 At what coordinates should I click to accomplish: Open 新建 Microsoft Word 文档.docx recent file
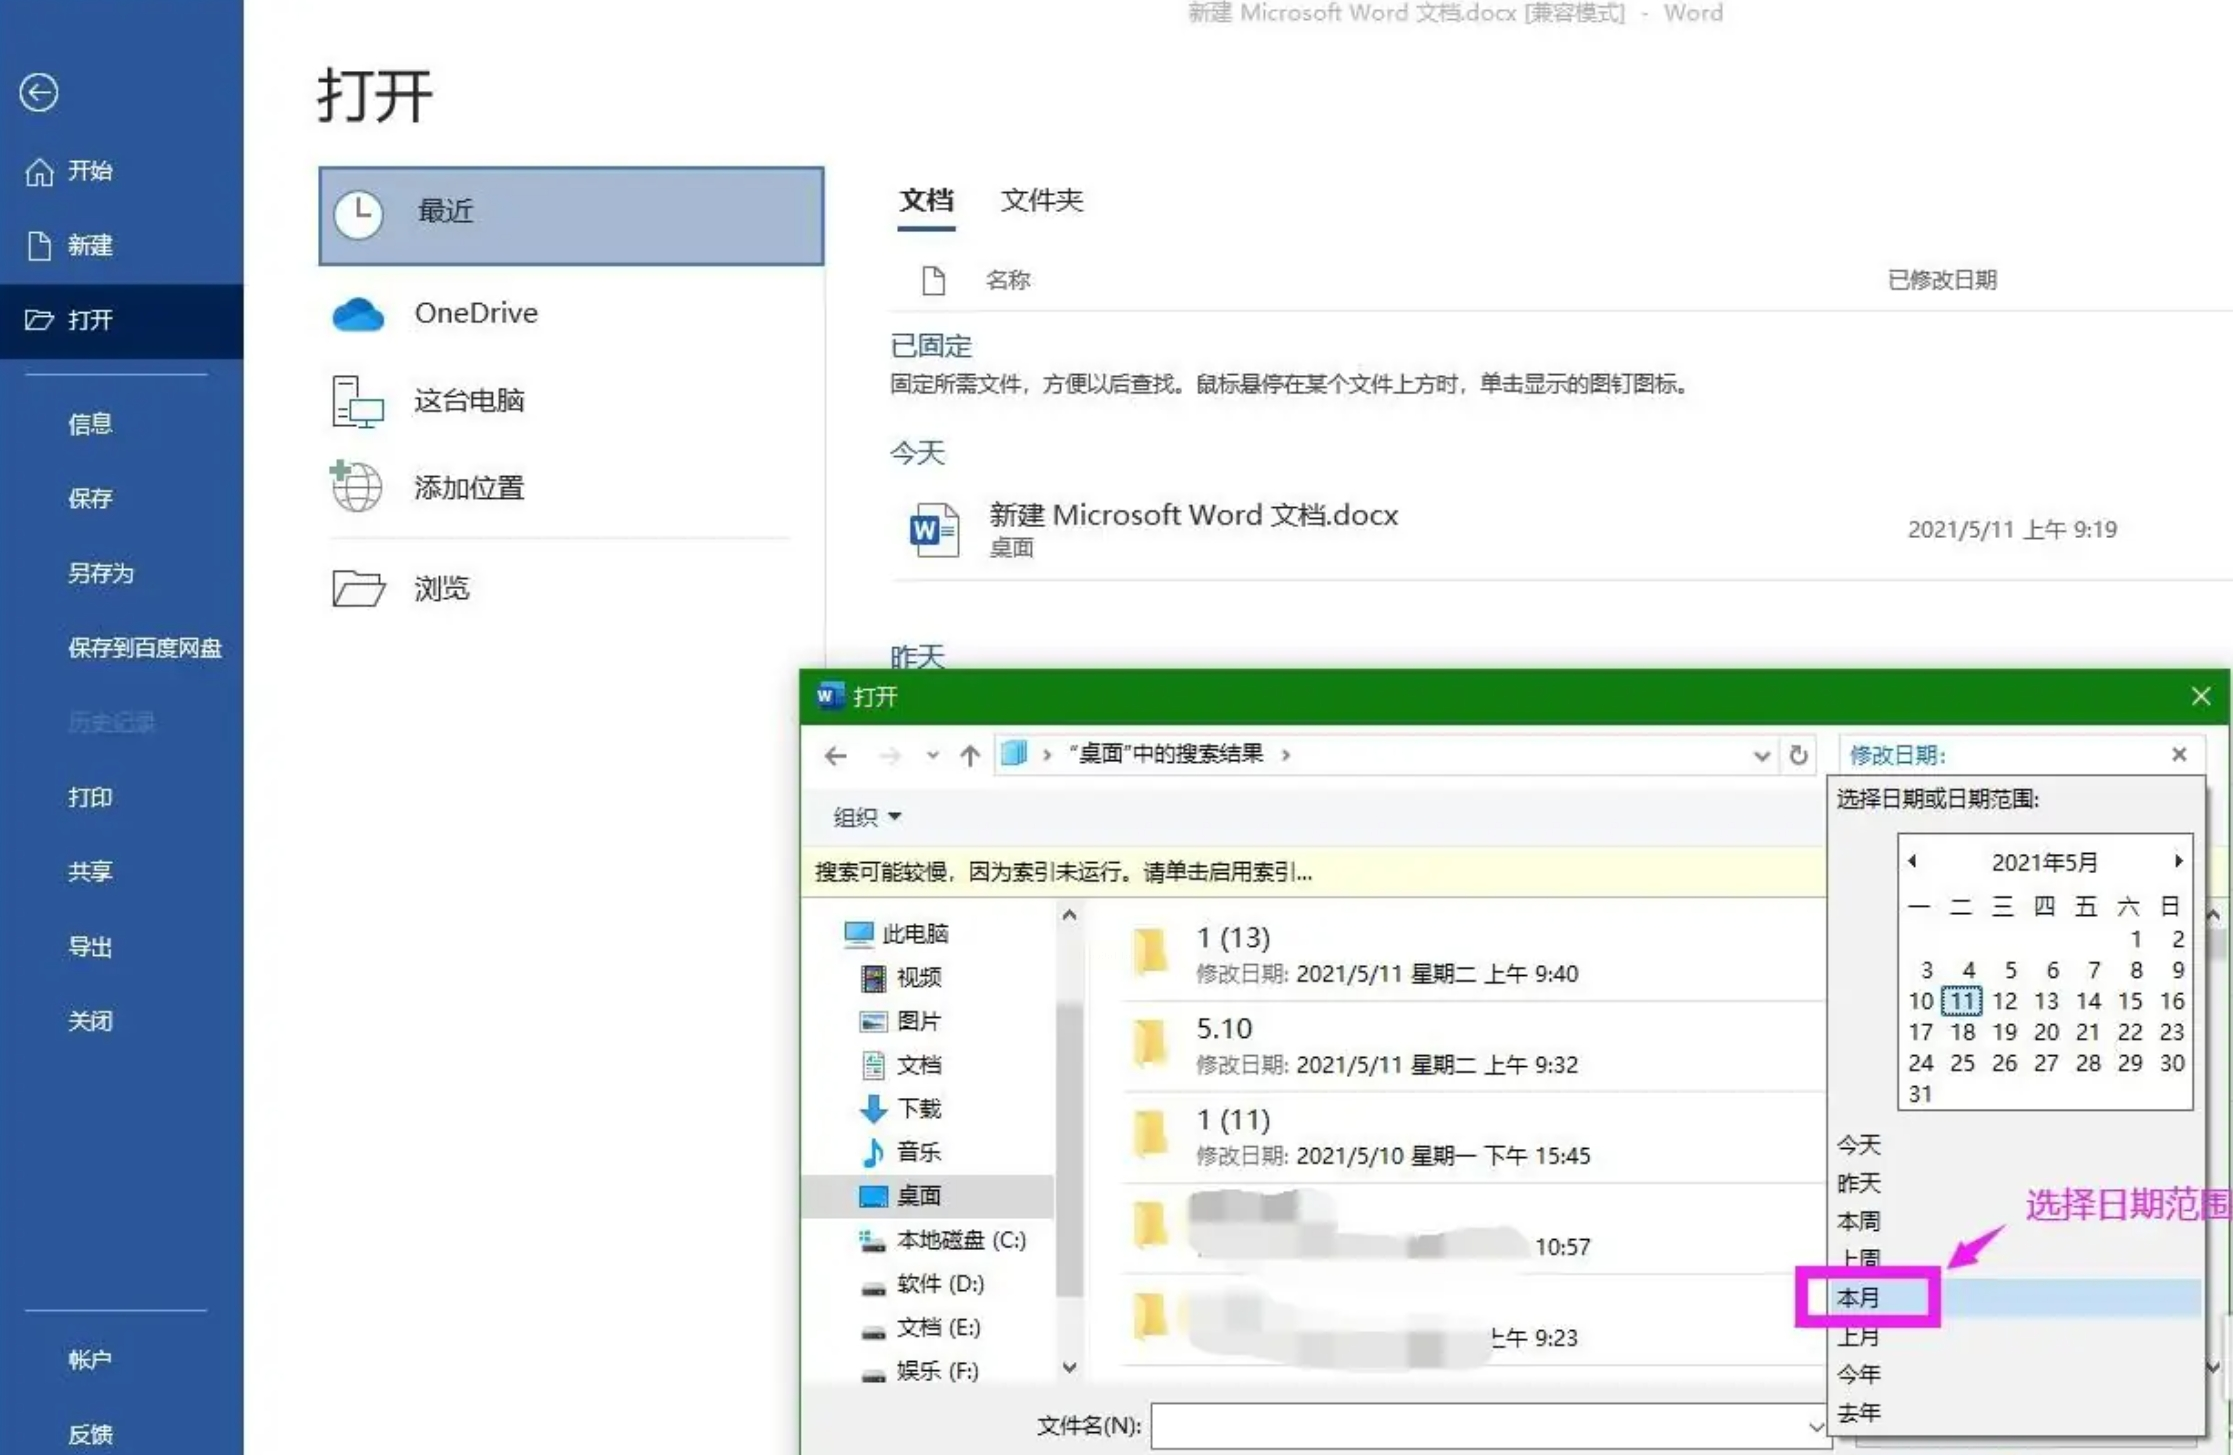coord(1192,516)
